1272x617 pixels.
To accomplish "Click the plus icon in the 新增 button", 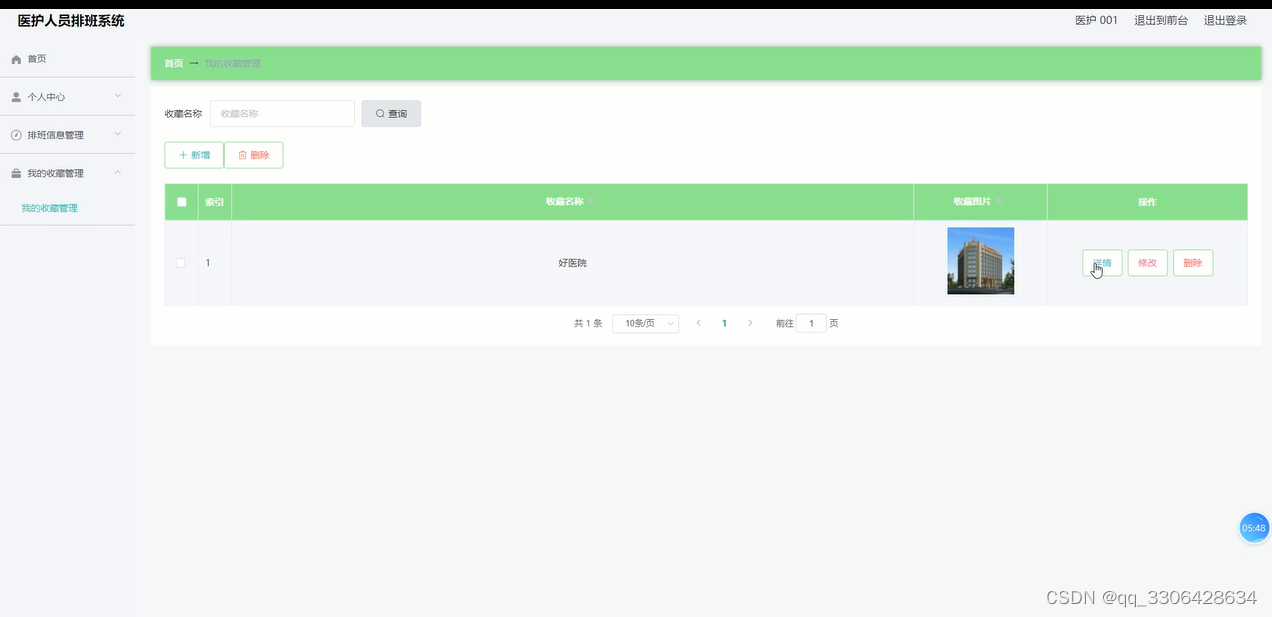I will [x=183, y=155].
